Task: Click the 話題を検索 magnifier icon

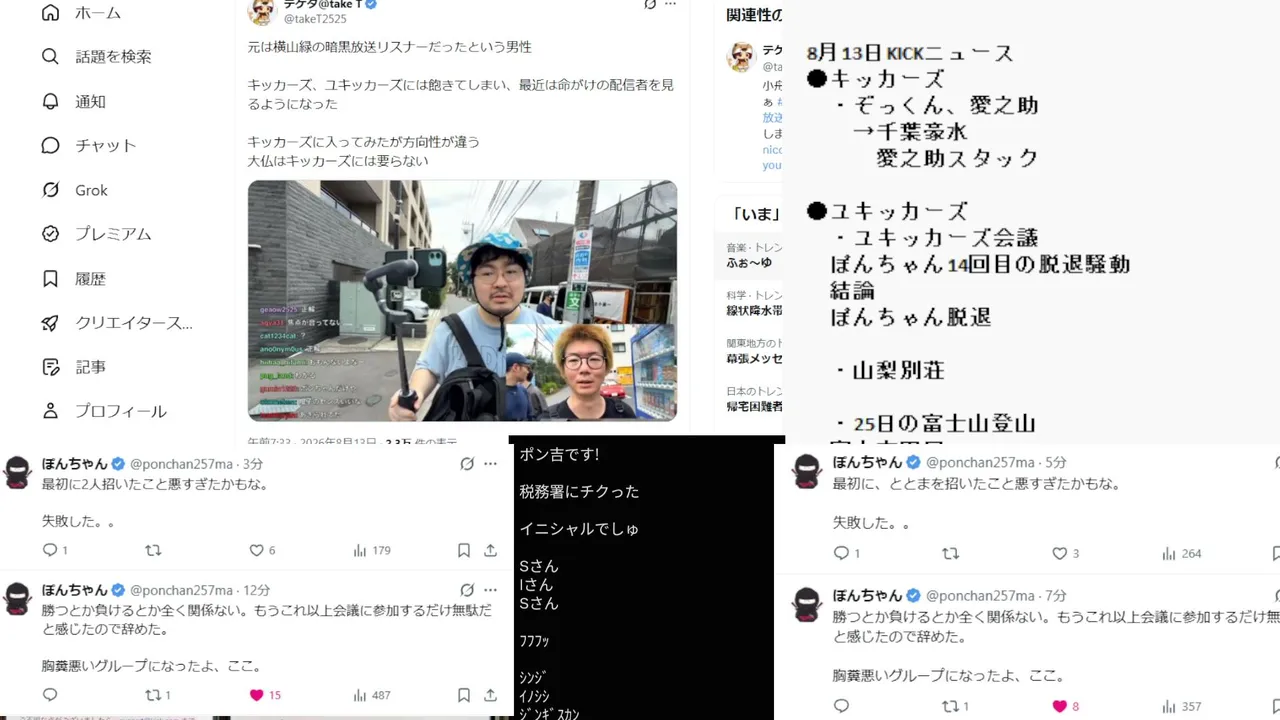Action: point(50,57)
